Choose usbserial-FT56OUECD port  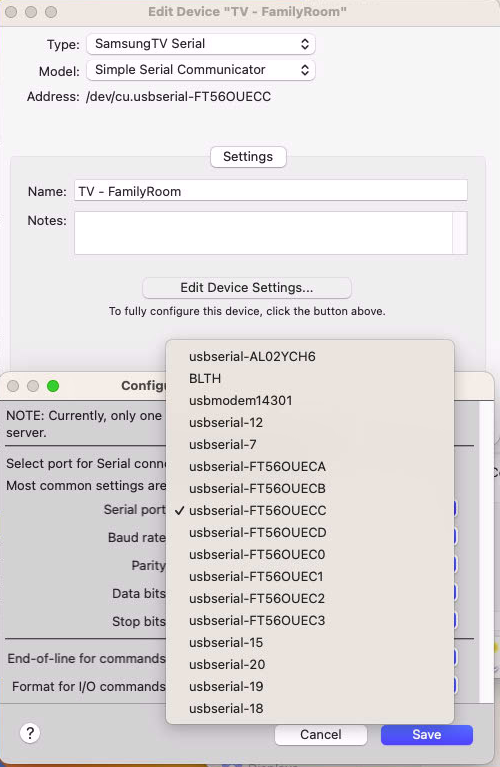coord(310,533)
